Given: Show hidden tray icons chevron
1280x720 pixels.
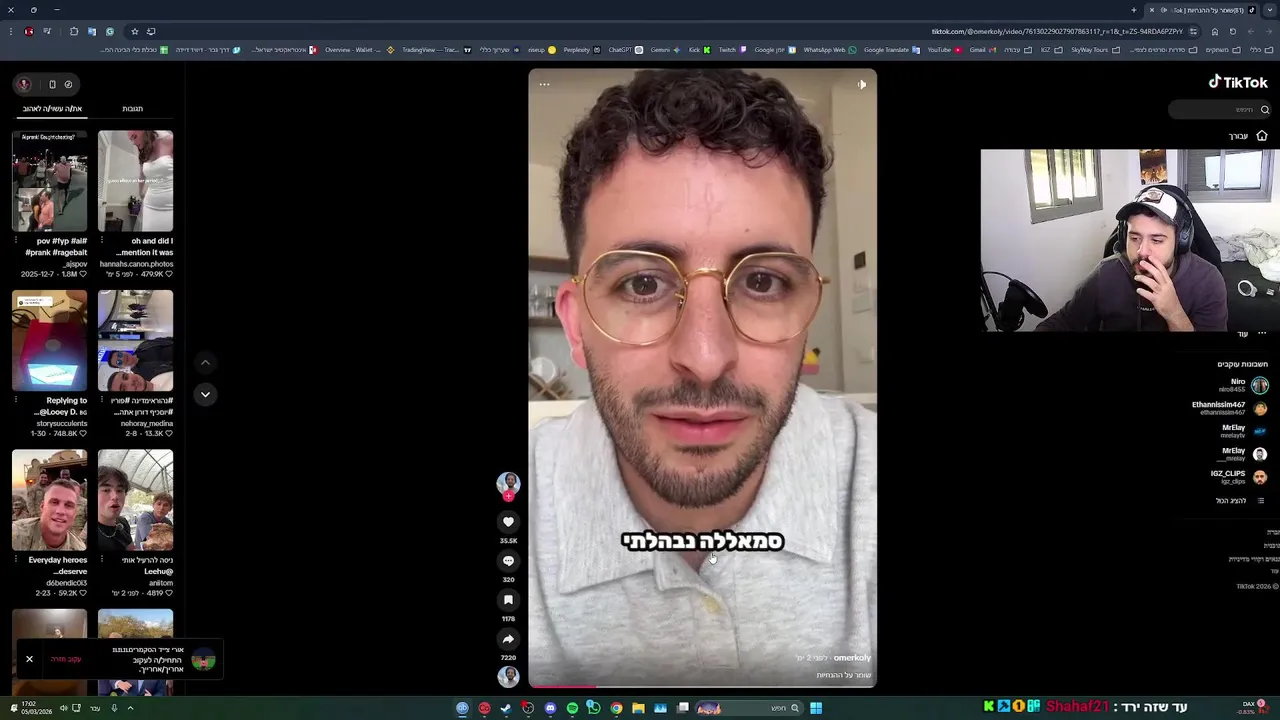Looking at the screenshot, I should [130, 708].
